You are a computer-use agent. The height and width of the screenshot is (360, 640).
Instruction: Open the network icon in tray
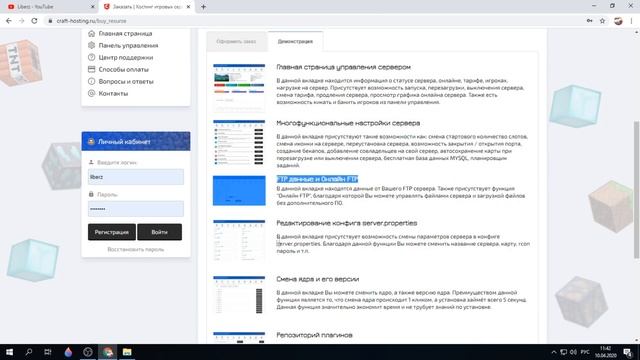563,352
